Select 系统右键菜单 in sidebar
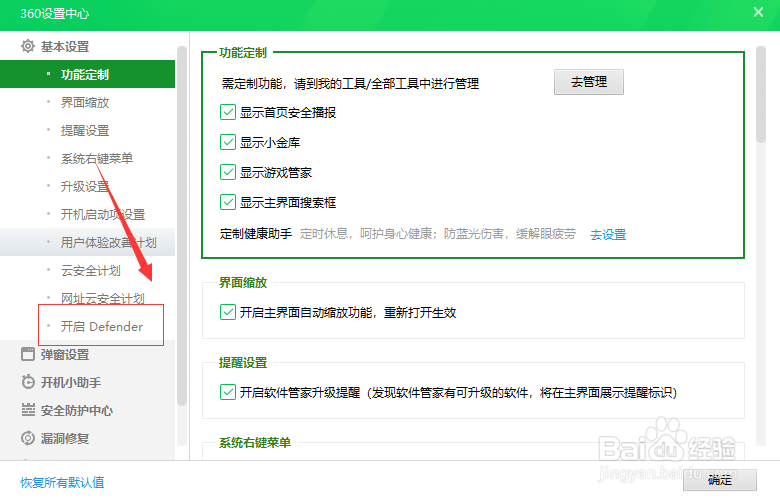The image size is (780, 500). [88, 158]
